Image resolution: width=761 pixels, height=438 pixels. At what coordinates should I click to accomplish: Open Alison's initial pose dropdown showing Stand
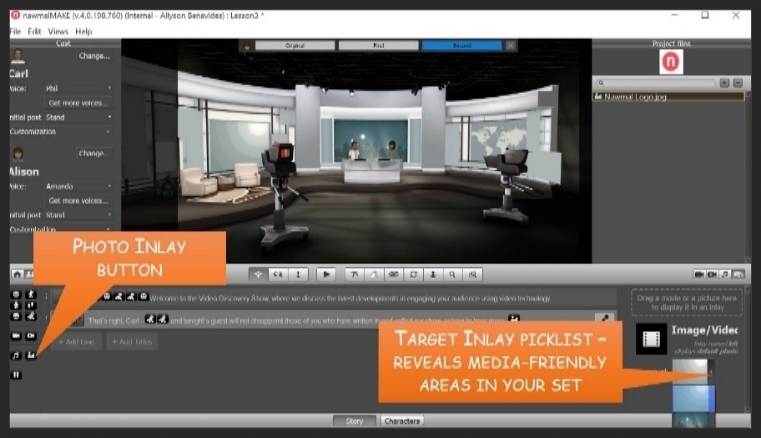click(x=79, y=215)
